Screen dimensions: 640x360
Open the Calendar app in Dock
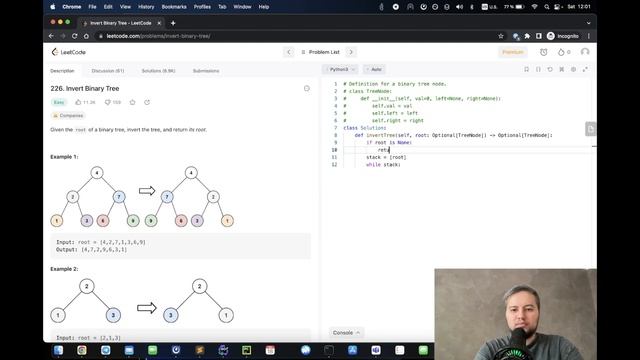(x=270, y=350)
